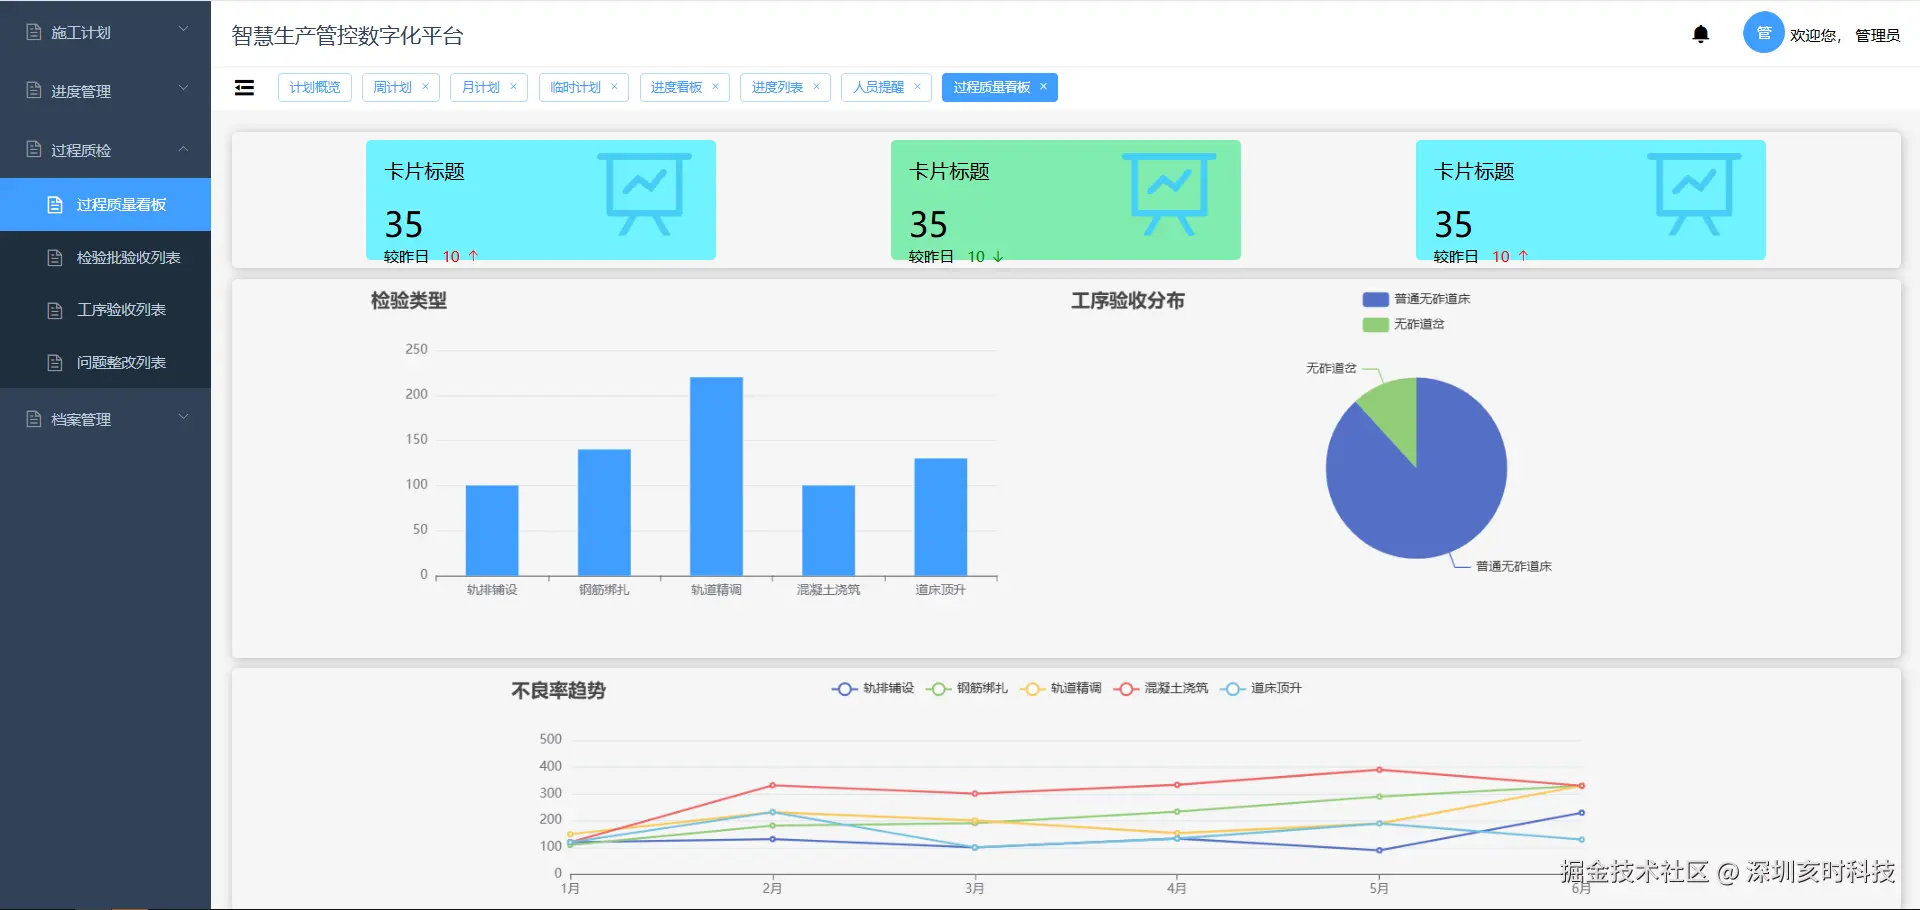1920x910 pixels.
Task: Close the active 过程质量看板 tab
Action: (x=1043, y=87)
